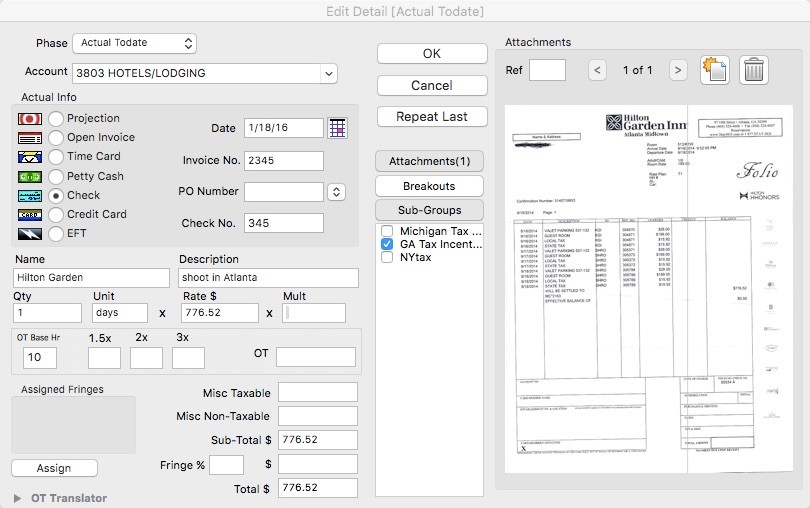Screen dimensions: 810x508
Task: Open the Phase dropdown
Action: [134, 43]
